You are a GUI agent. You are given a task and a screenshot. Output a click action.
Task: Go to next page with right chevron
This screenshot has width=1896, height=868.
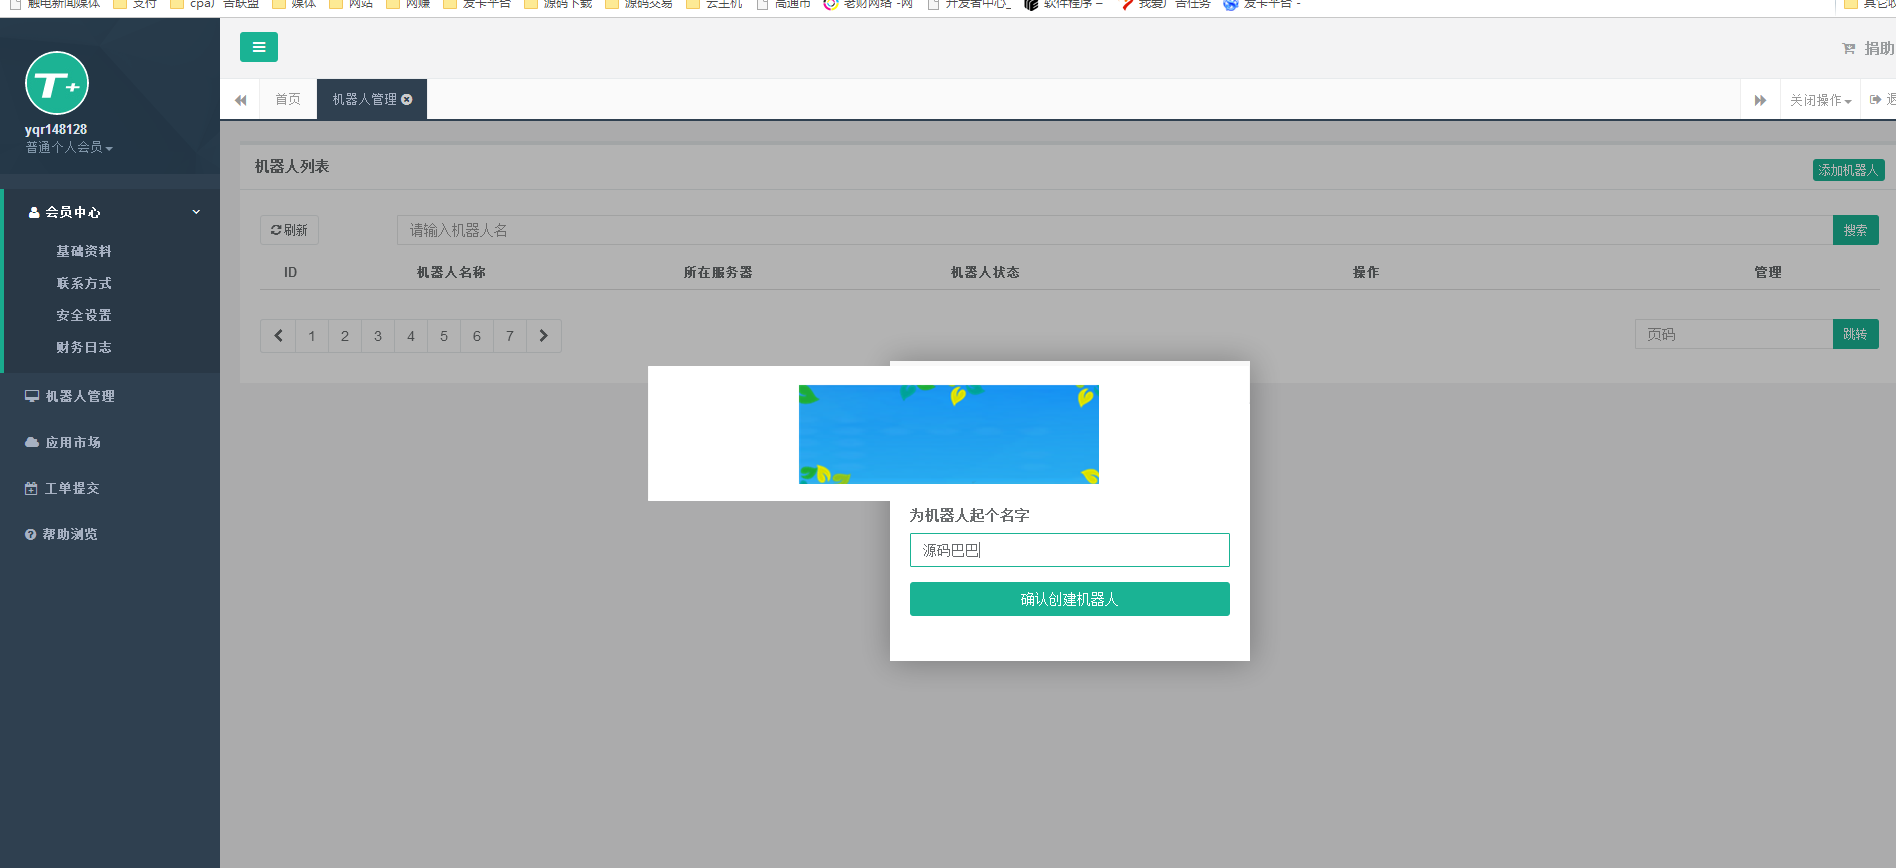tap(544, 336)
